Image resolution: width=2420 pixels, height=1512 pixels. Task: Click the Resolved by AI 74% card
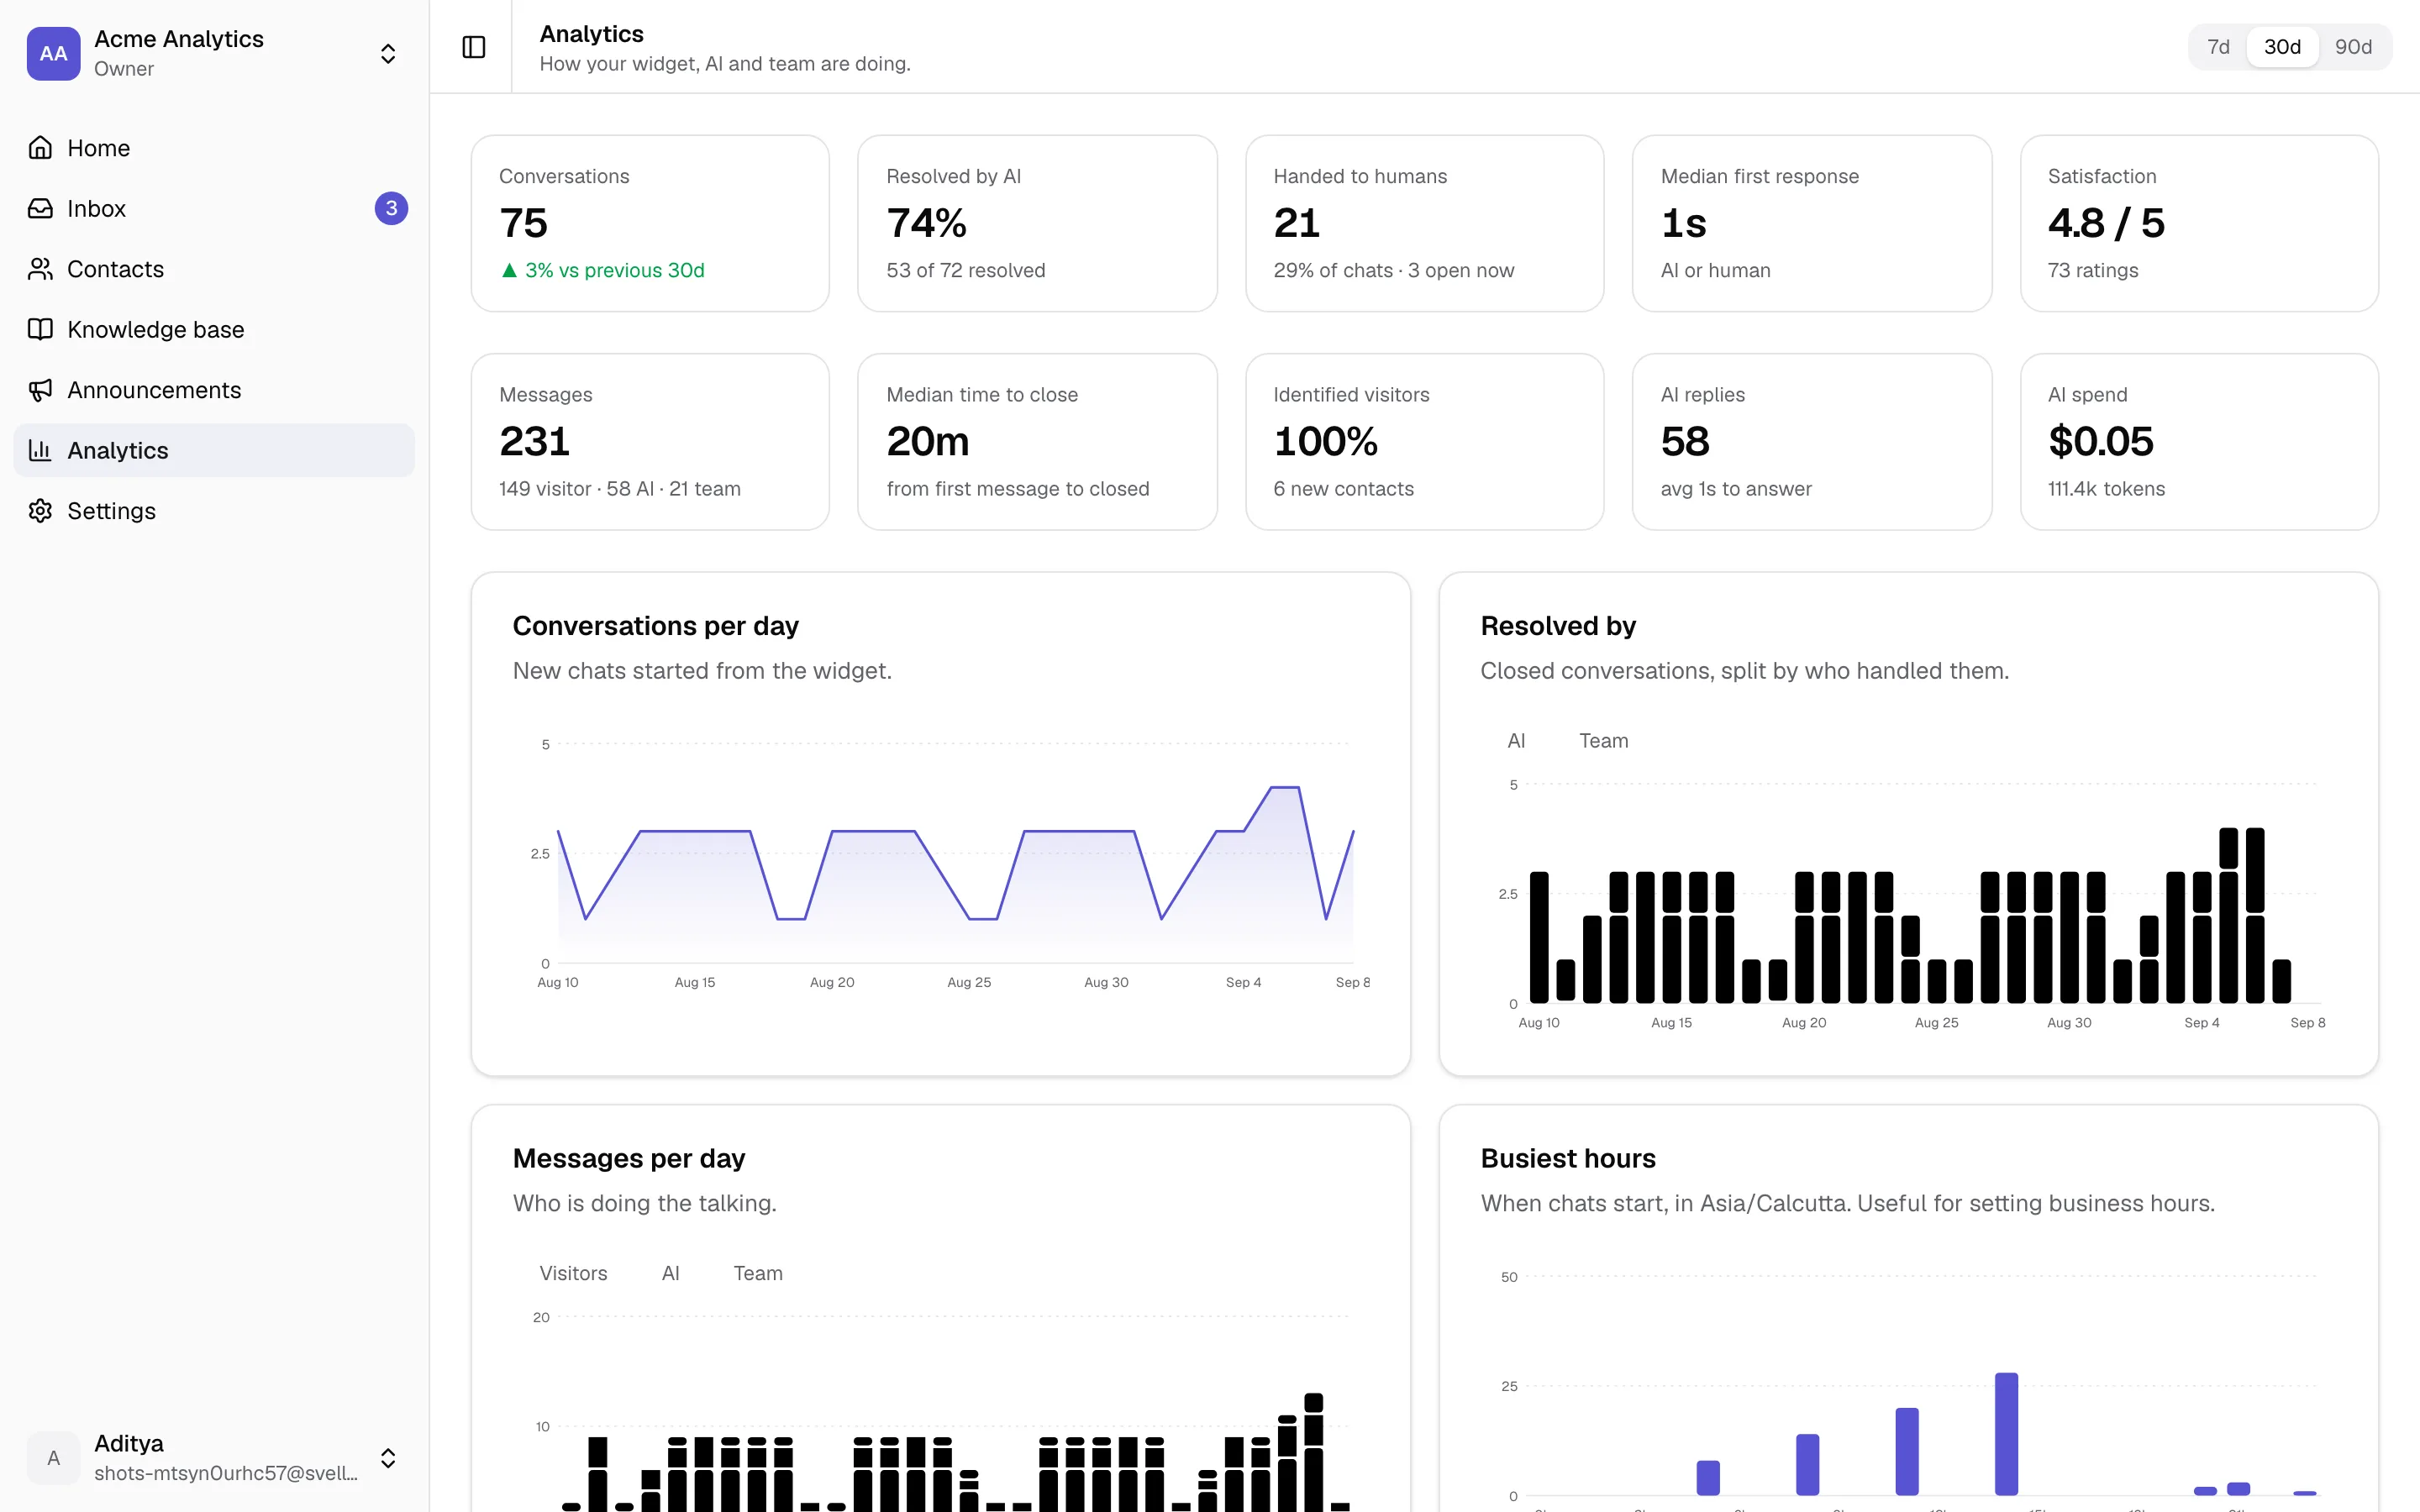pyautogui.click(x=1037, y=223)
